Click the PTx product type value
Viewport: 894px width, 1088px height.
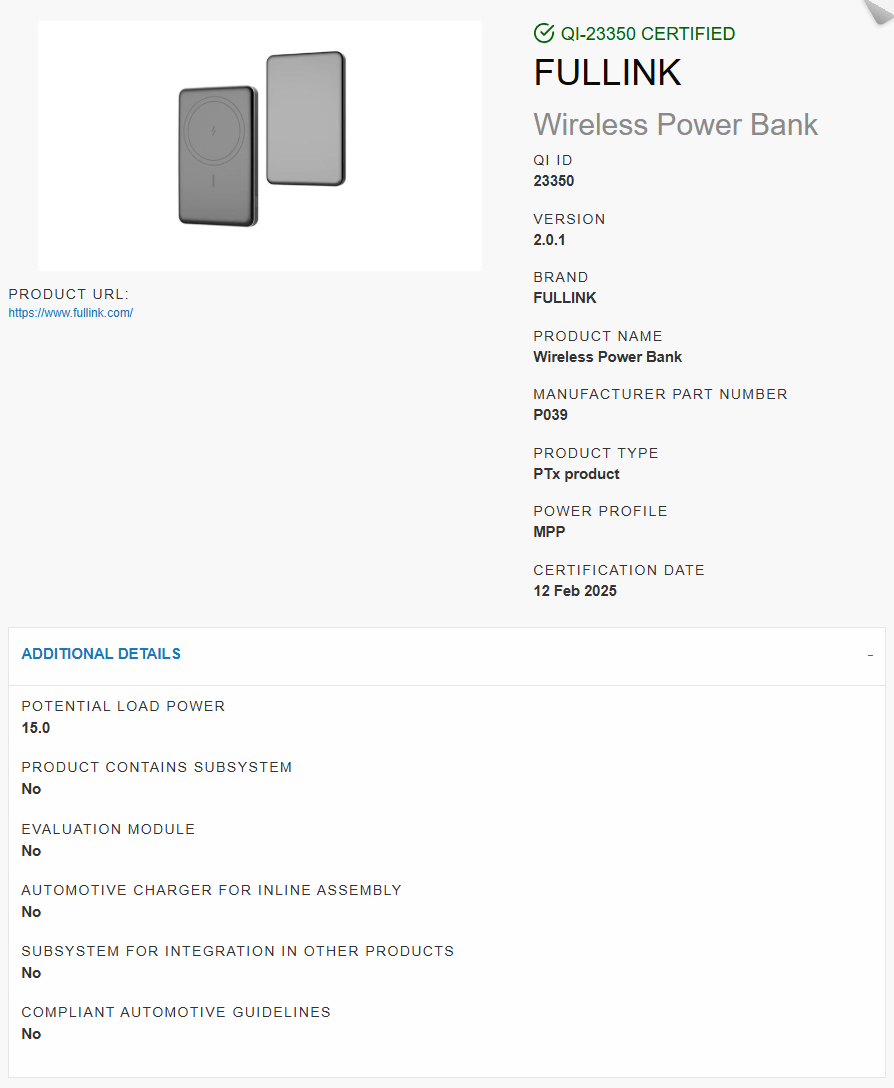pos(576,474)
